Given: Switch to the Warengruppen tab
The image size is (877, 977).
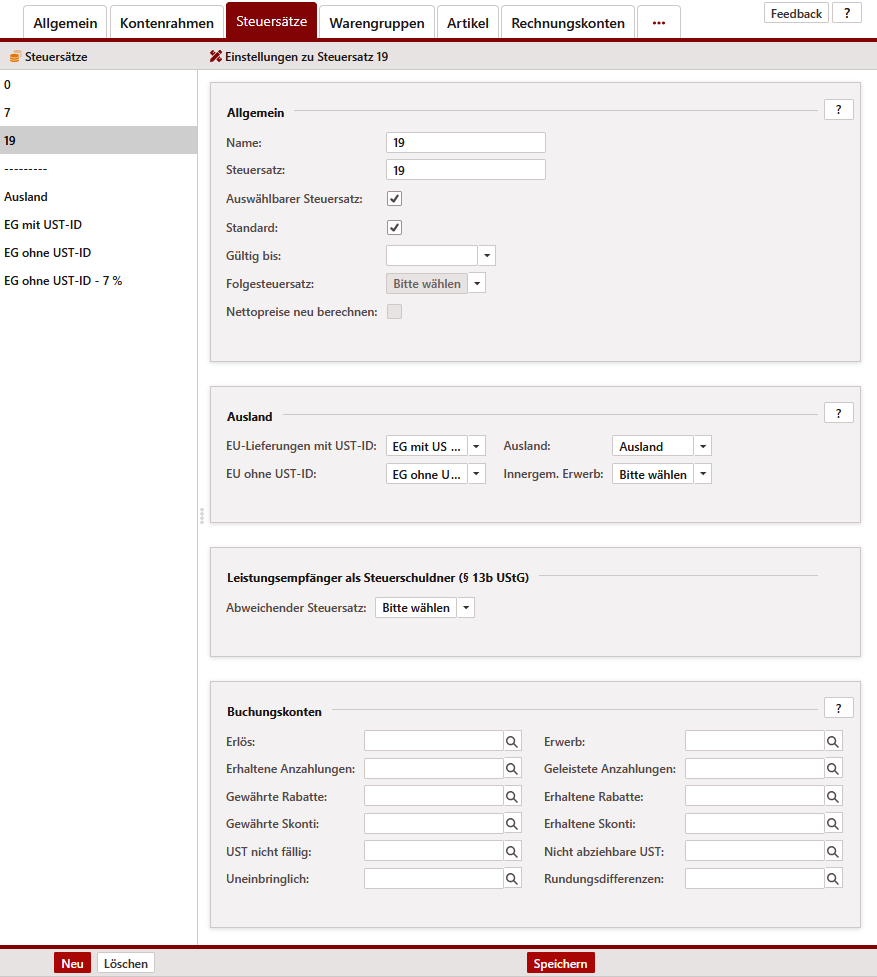Looking at the screenshot, I should 377,23.
